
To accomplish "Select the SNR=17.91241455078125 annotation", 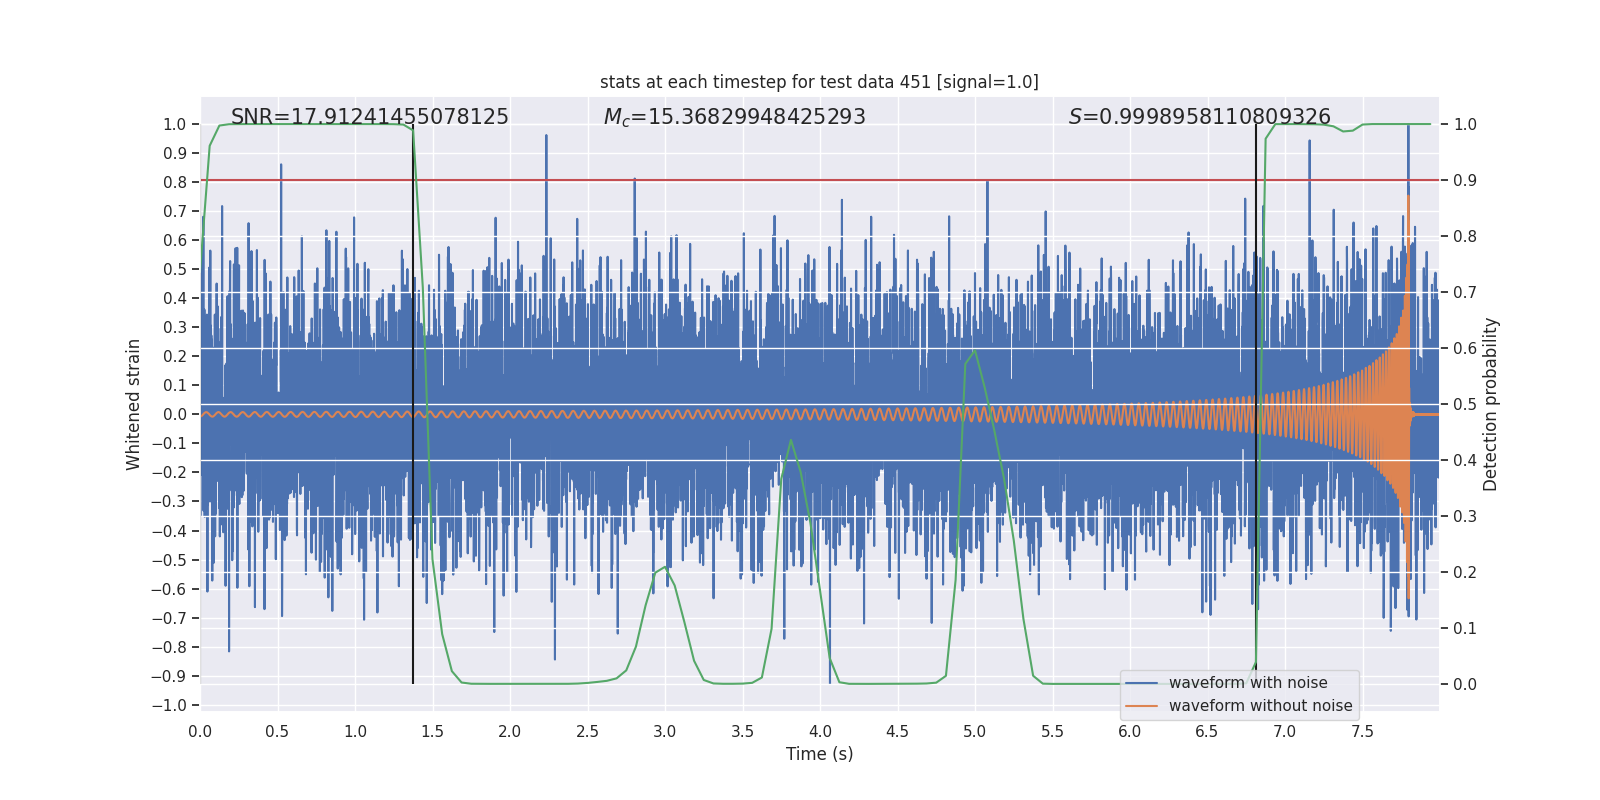I will pos(370,117).
